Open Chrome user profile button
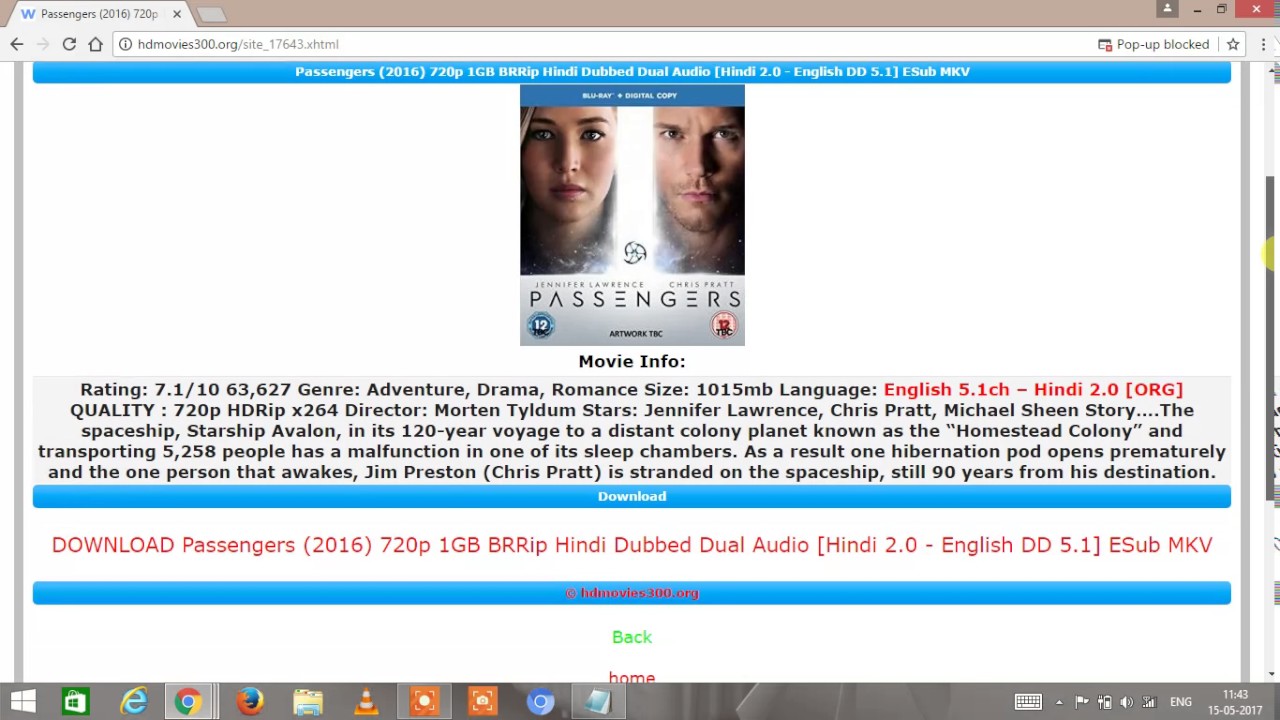 1167,9
